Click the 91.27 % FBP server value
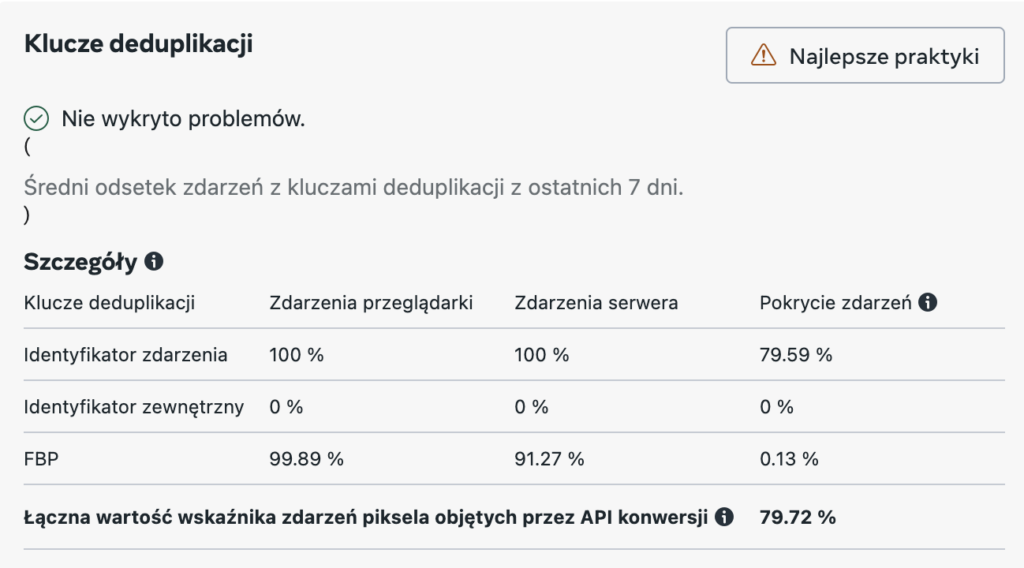This screenshot has height=568, width=1024. [549, 459]
